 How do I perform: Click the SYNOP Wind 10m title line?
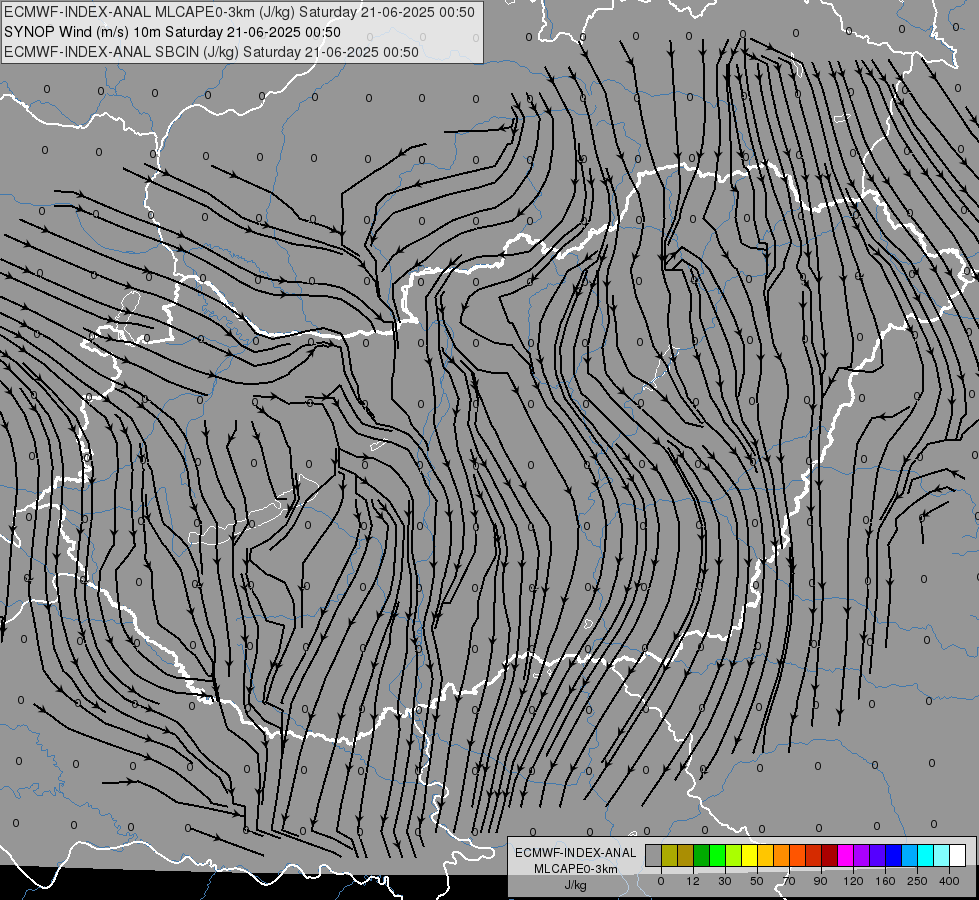(x=172, y=32)
